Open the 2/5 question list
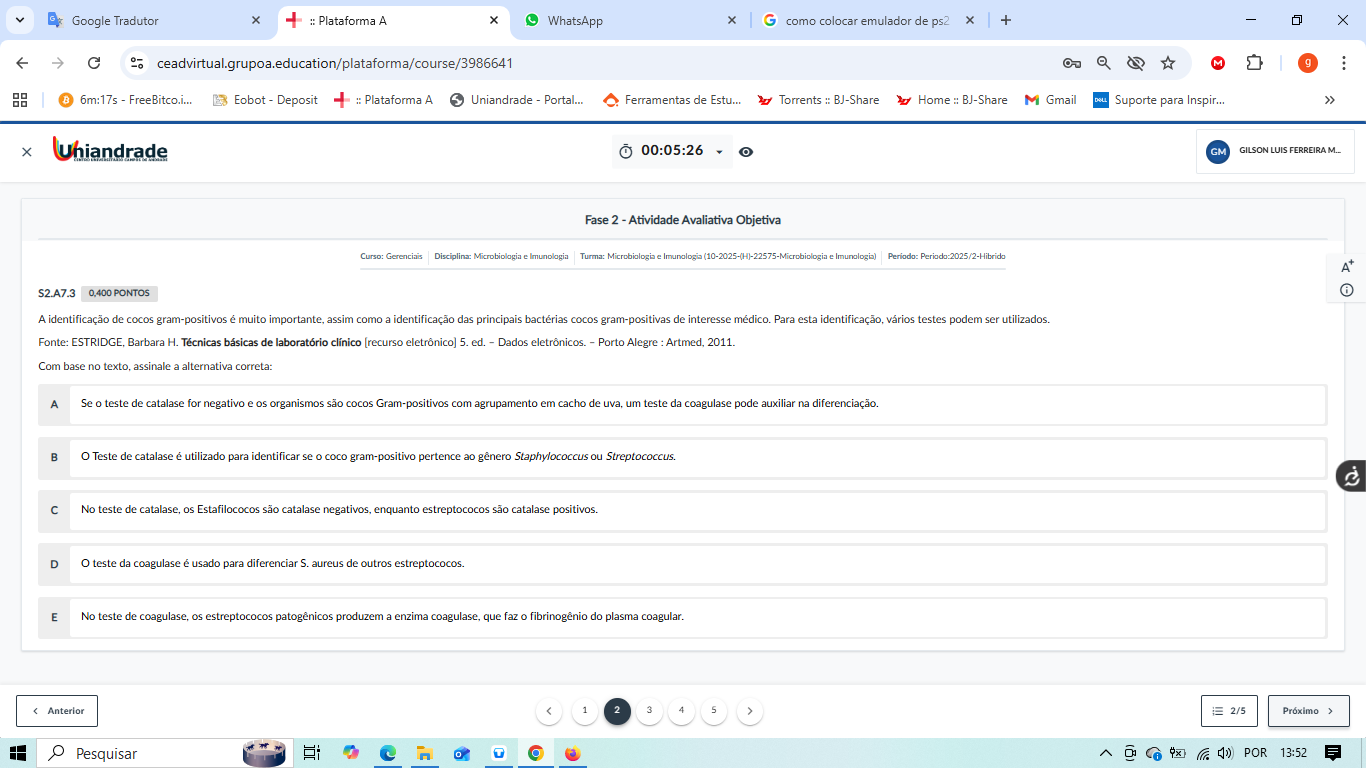Viewport: 1366px width, 768px height. pyautogui.click(x=1229, y=711)
